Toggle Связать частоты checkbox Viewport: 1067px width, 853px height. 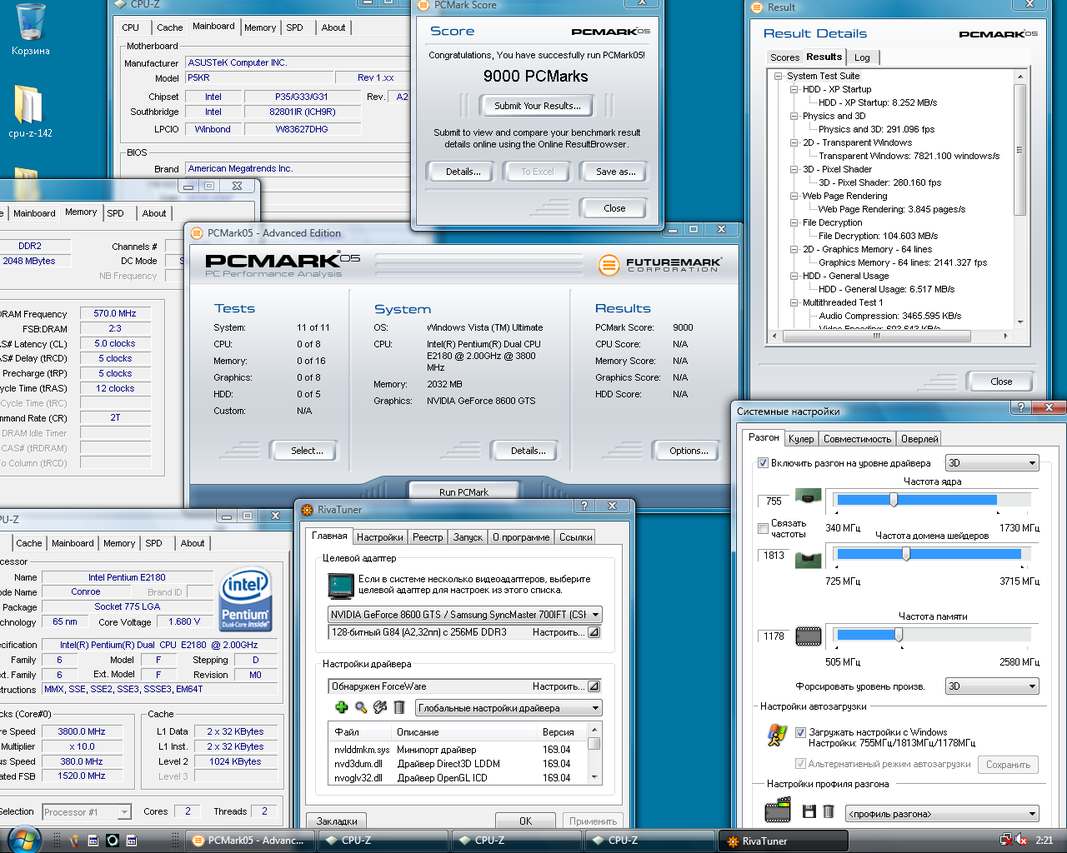point(763,528)
